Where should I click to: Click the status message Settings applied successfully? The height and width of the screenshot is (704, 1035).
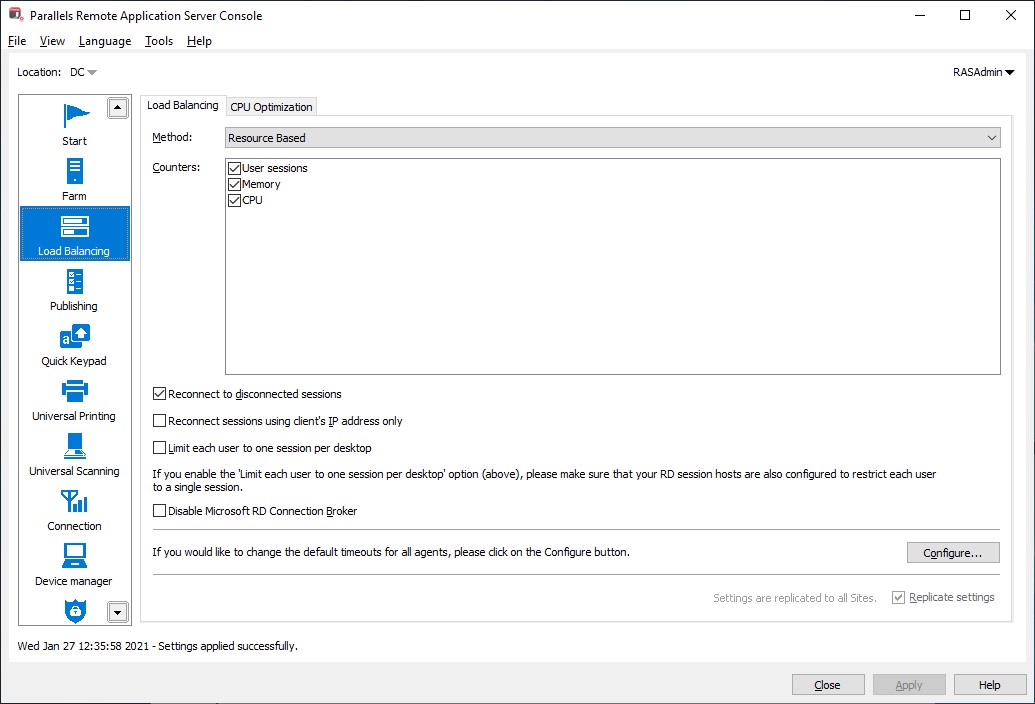[x=228, y=646]
